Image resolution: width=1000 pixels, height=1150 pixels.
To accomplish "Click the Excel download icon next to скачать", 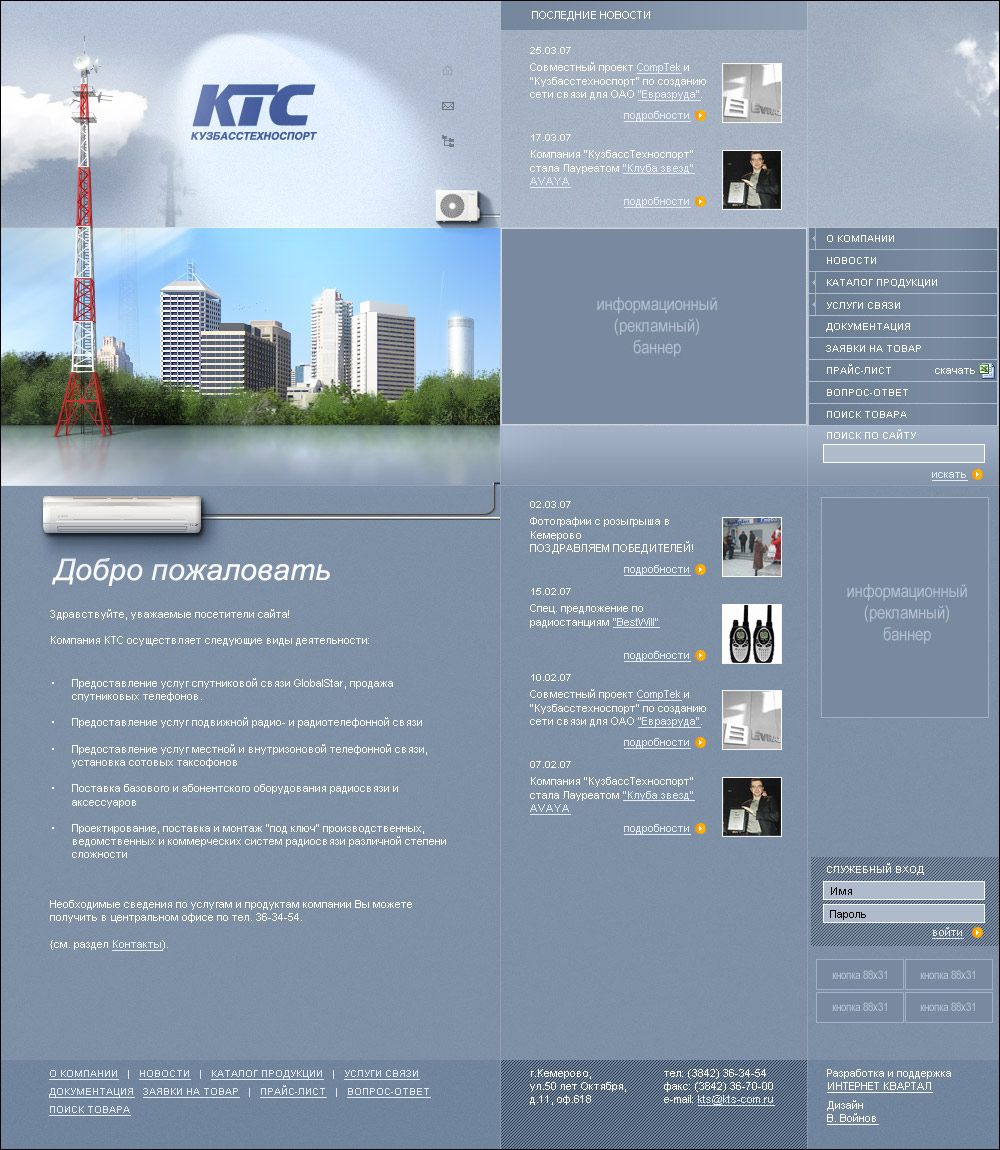I will [986, 369].
